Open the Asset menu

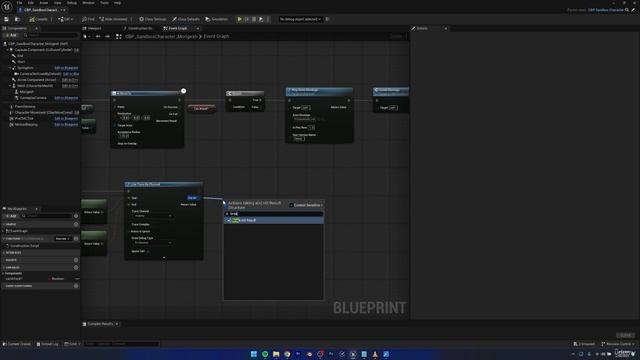click(x=44, y=3)
